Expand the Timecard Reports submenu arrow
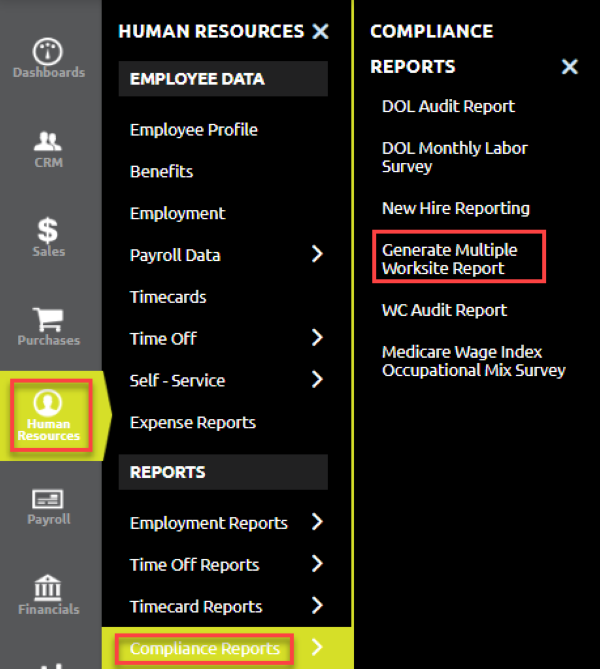The width and height of the screenshot is (600, 669). (317, 605)
